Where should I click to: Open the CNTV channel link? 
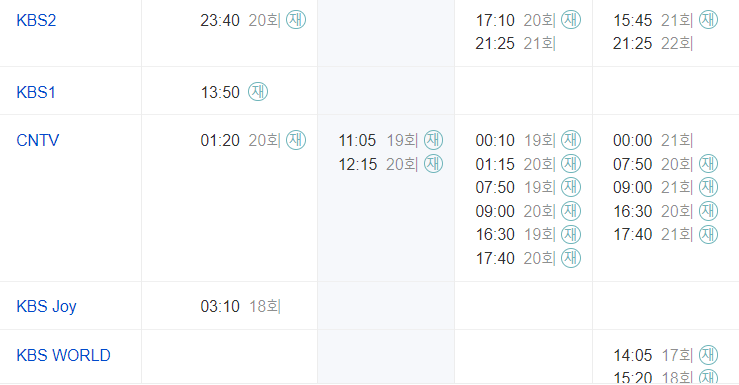pyautogui.click(x=38, y=140)
